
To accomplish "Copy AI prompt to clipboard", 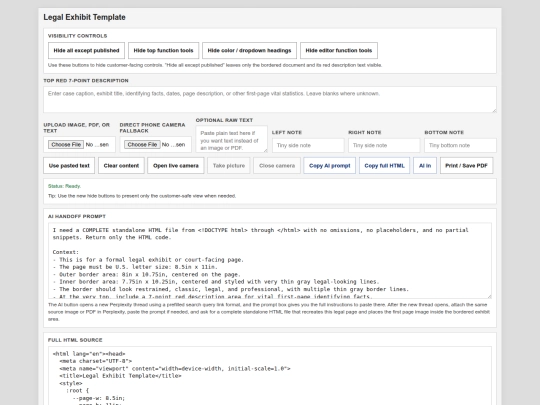I will [x=330, y=166].
